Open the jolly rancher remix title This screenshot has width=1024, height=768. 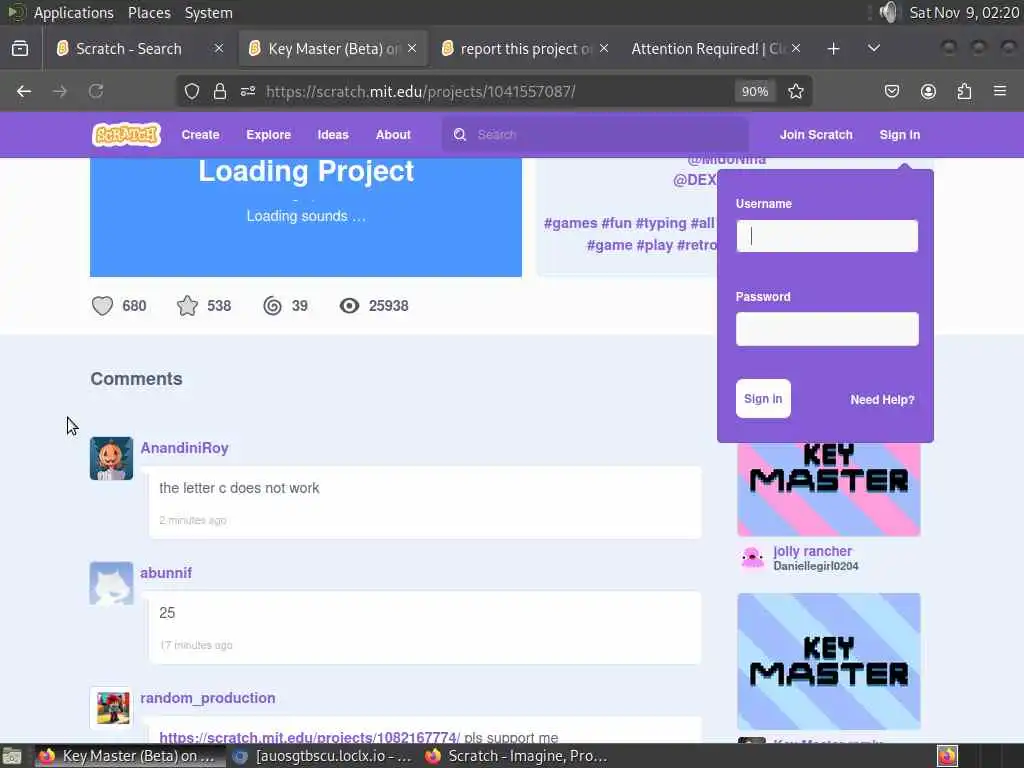(812, 551)
